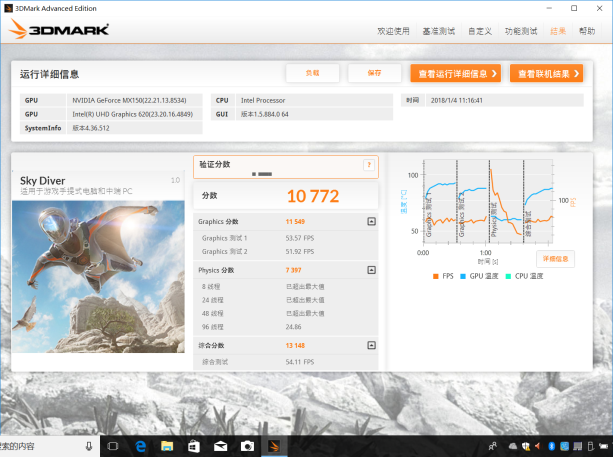
Task: Select the Graphics 测试 1 row
Action: 286,238
